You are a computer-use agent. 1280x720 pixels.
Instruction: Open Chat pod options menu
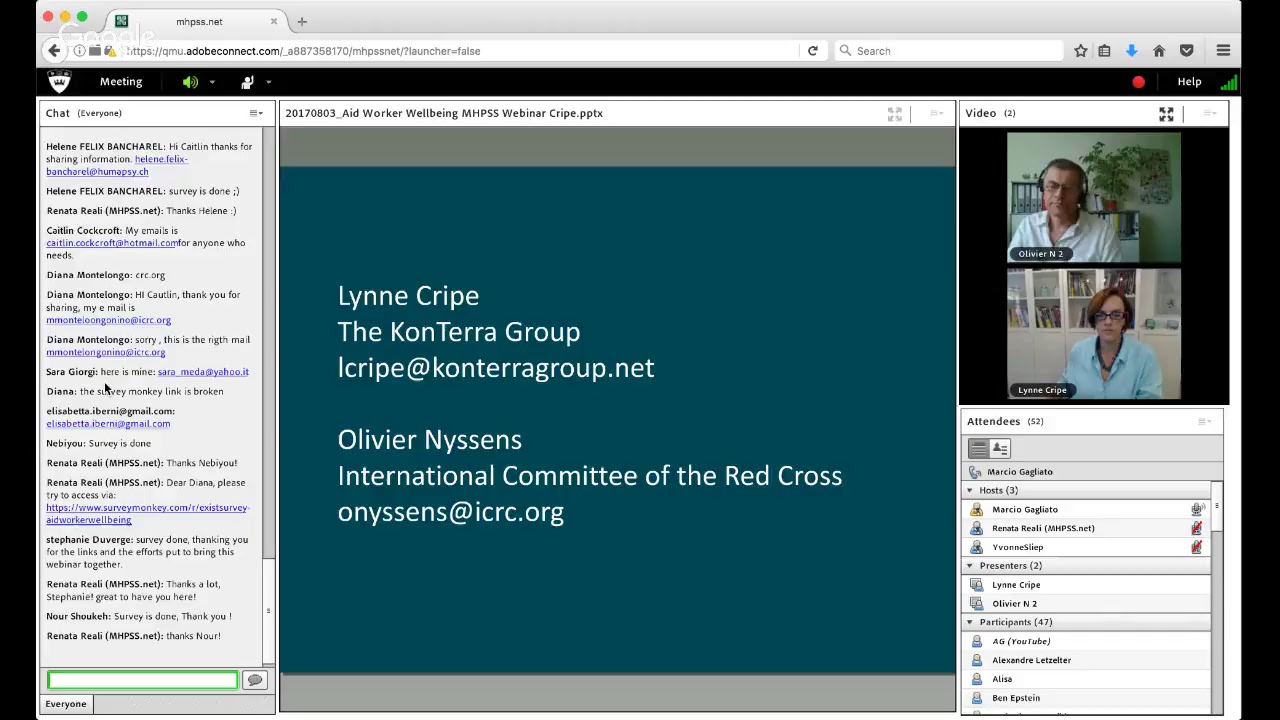pyautogui.click(x=256, y=113)
